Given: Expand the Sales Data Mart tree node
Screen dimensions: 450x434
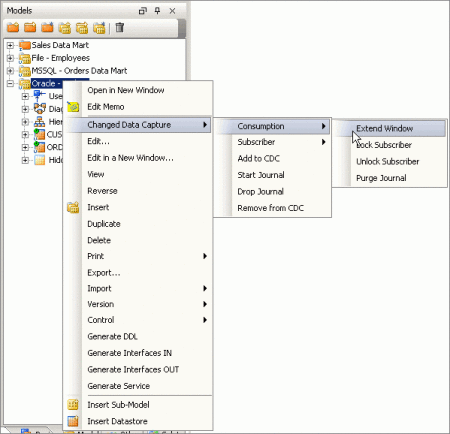Looking at the screenshot, I should (x=10, y=45).
